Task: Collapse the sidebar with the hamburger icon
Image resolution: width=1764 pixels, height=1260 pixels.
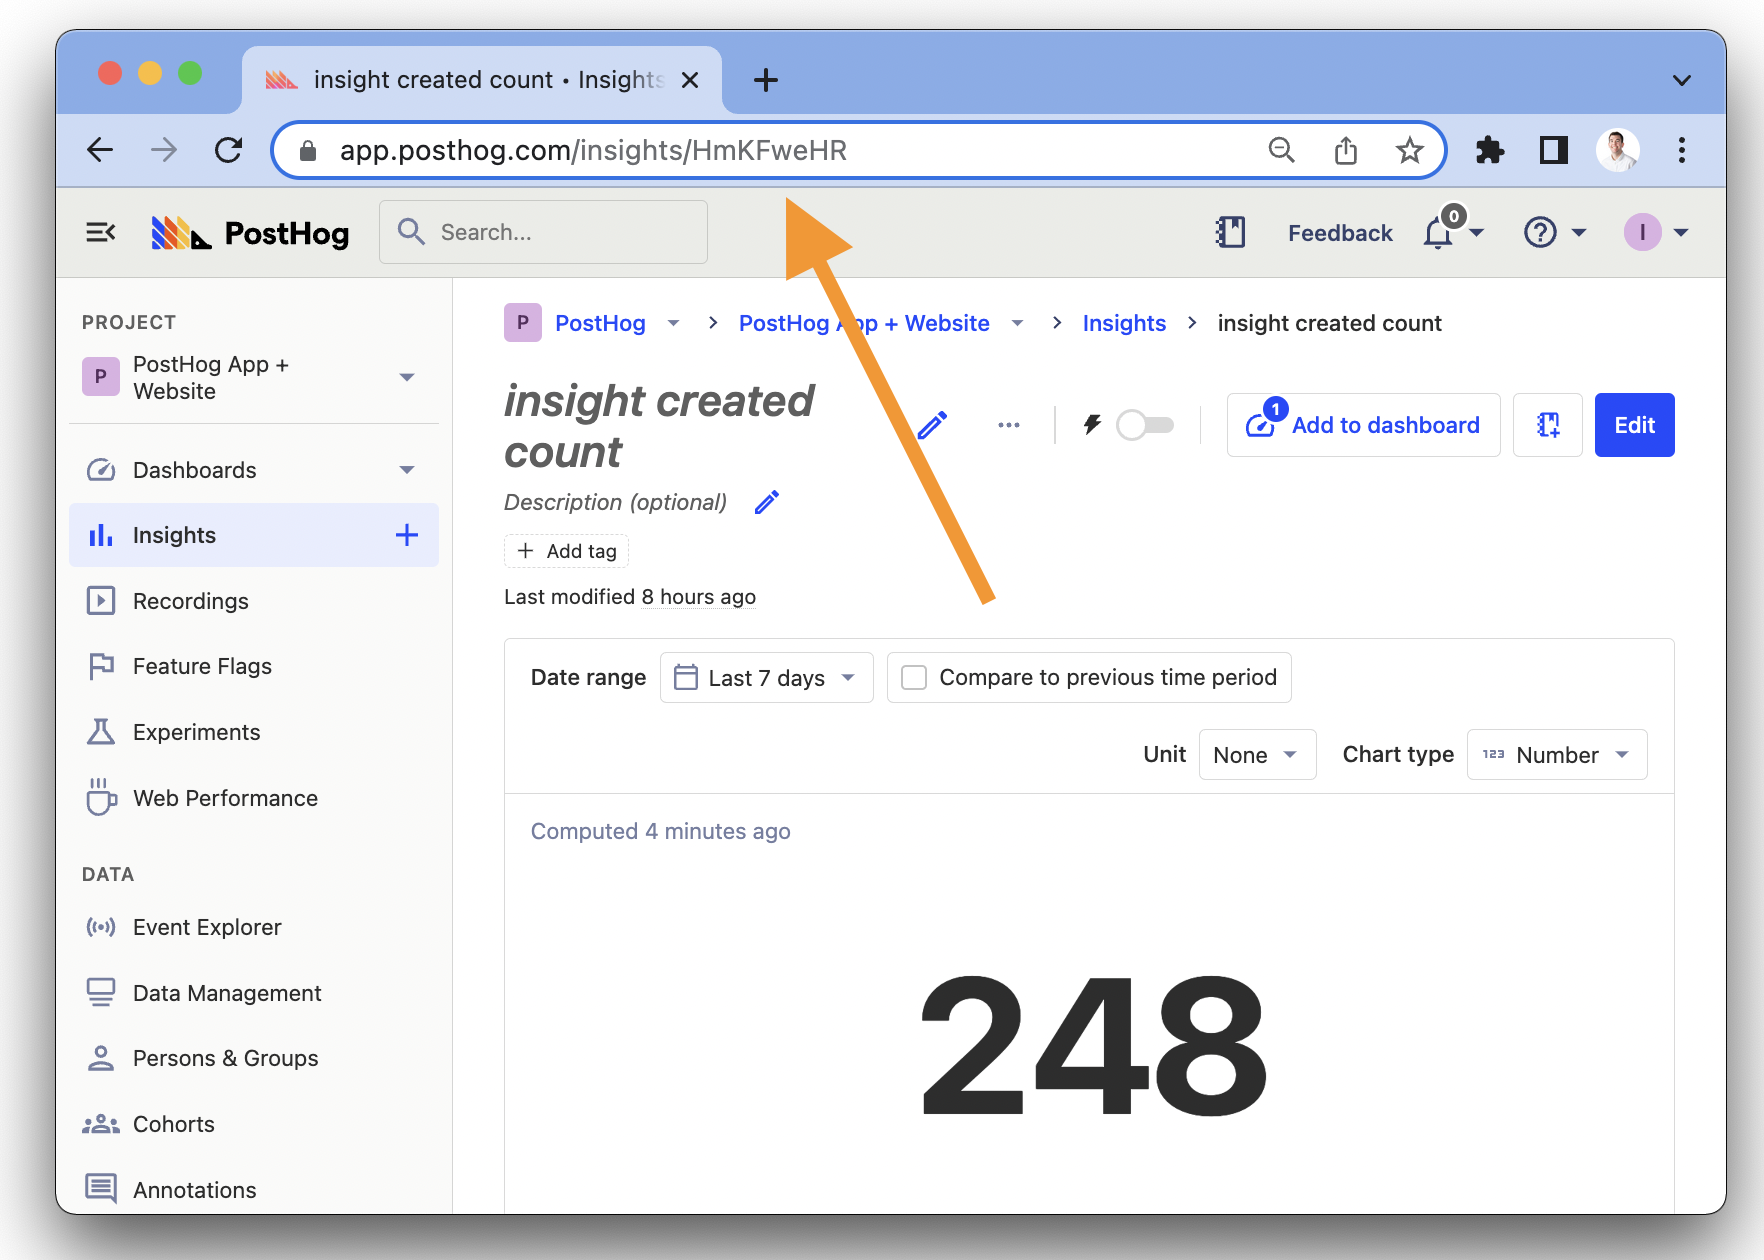Action: click(x=101, y=233)
